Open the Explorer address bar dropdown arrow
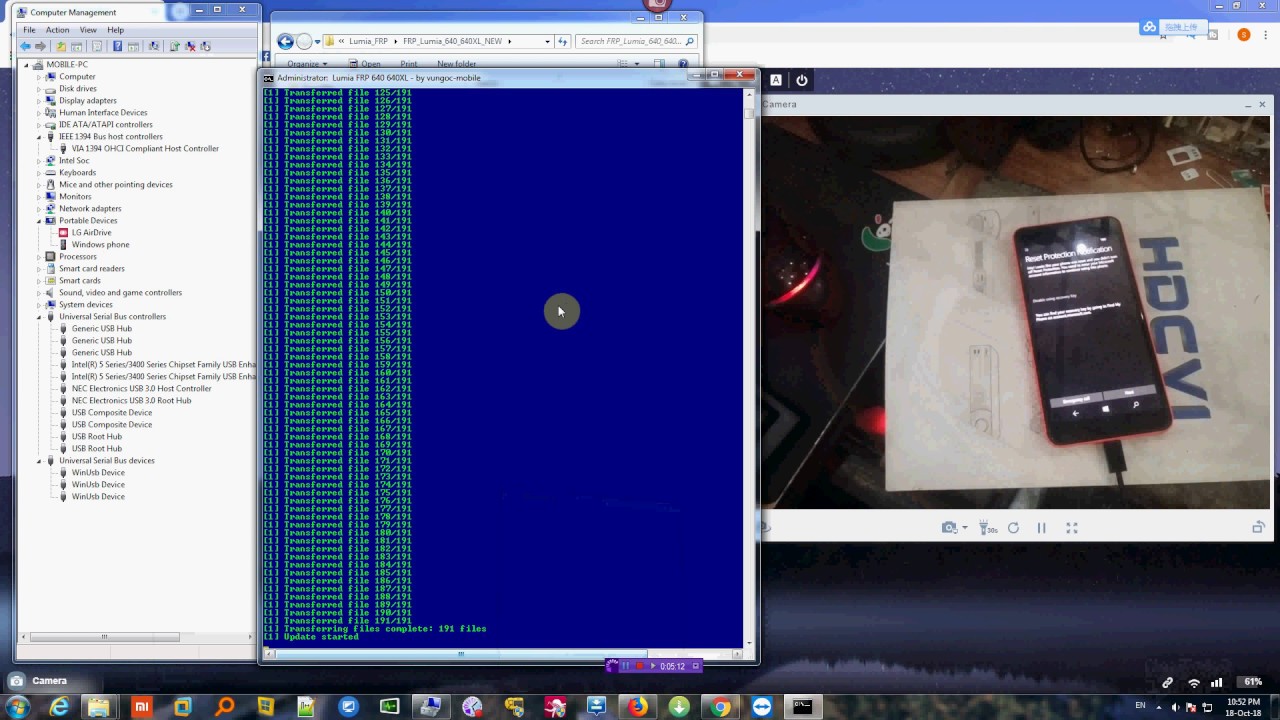The width and height of the screenshot is (1280, 720). tap(547, 41)
